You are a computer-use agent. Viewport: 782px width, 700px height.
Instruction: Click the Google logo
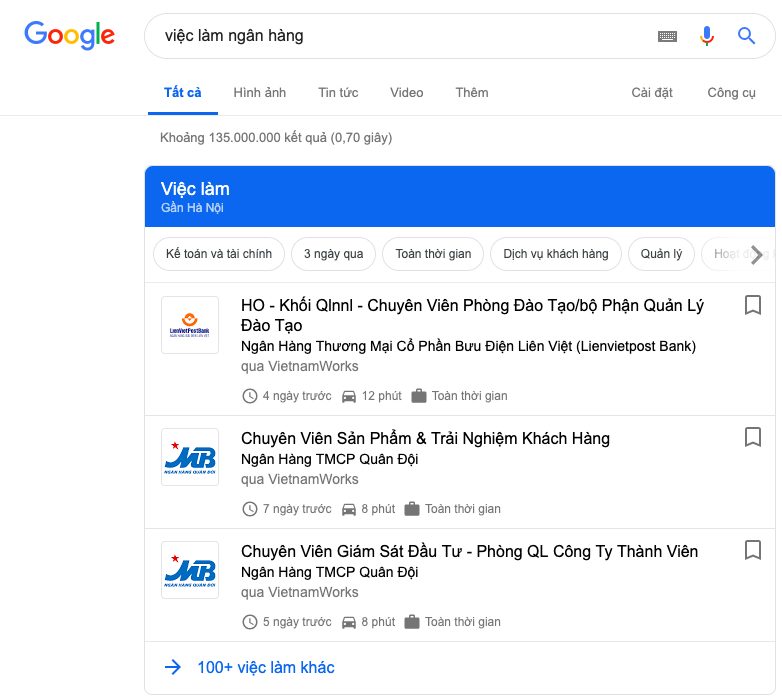pos(69,35)
